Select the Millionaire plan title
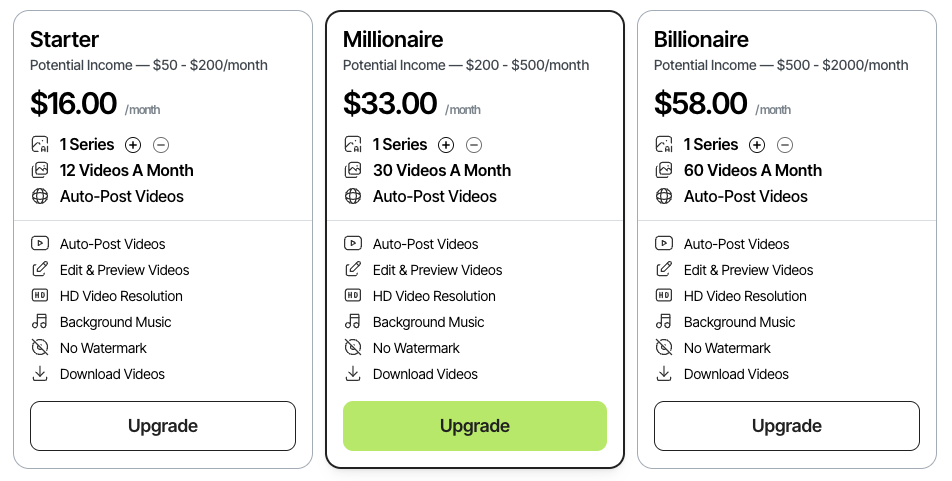The width and height of the screenshot is (952, 481). (x=393, y=40)
